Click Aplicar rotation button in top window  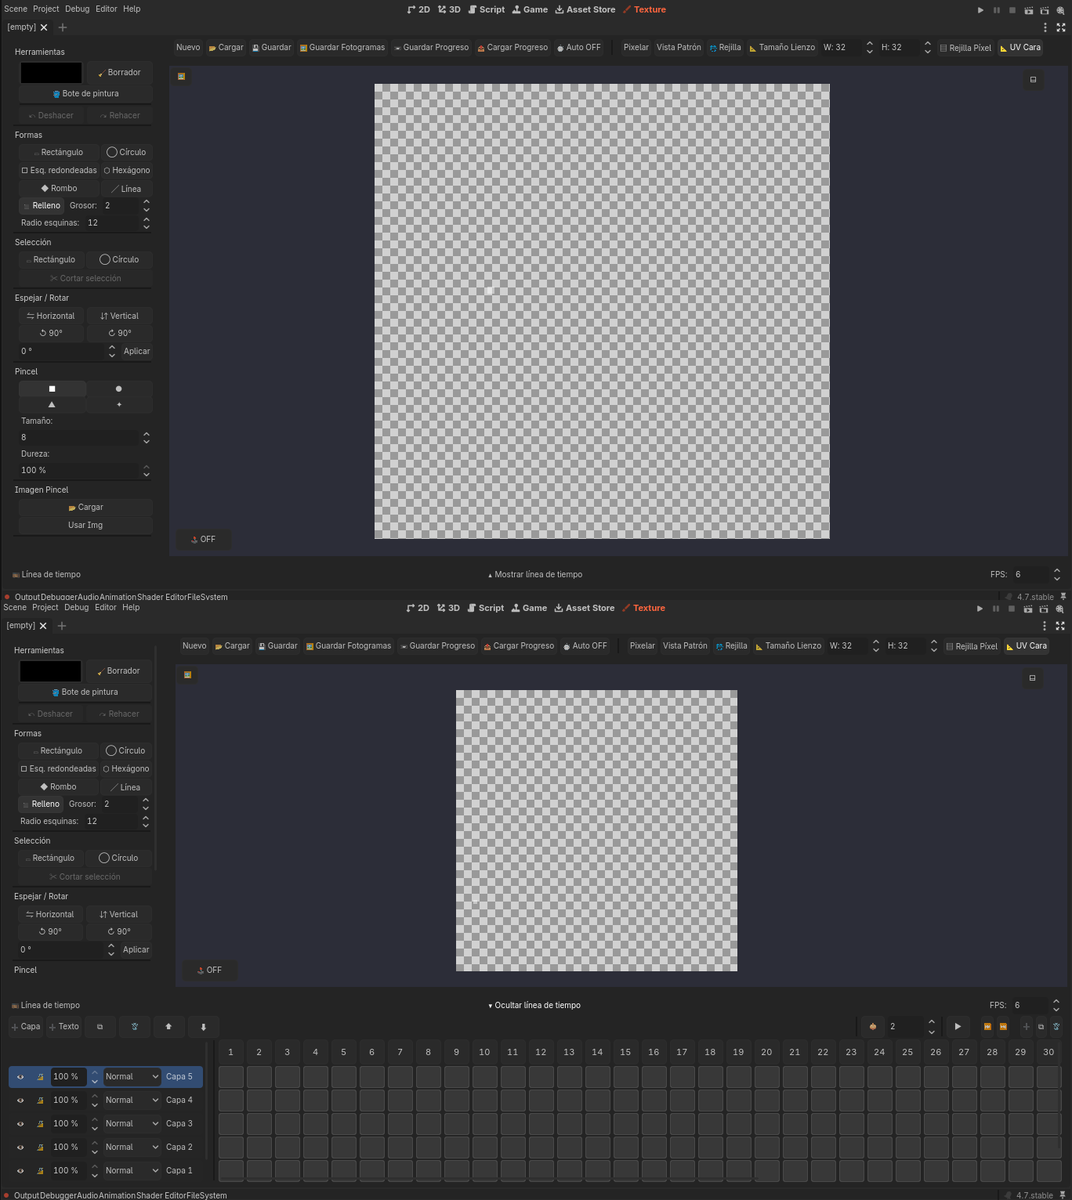coord(137,352)
